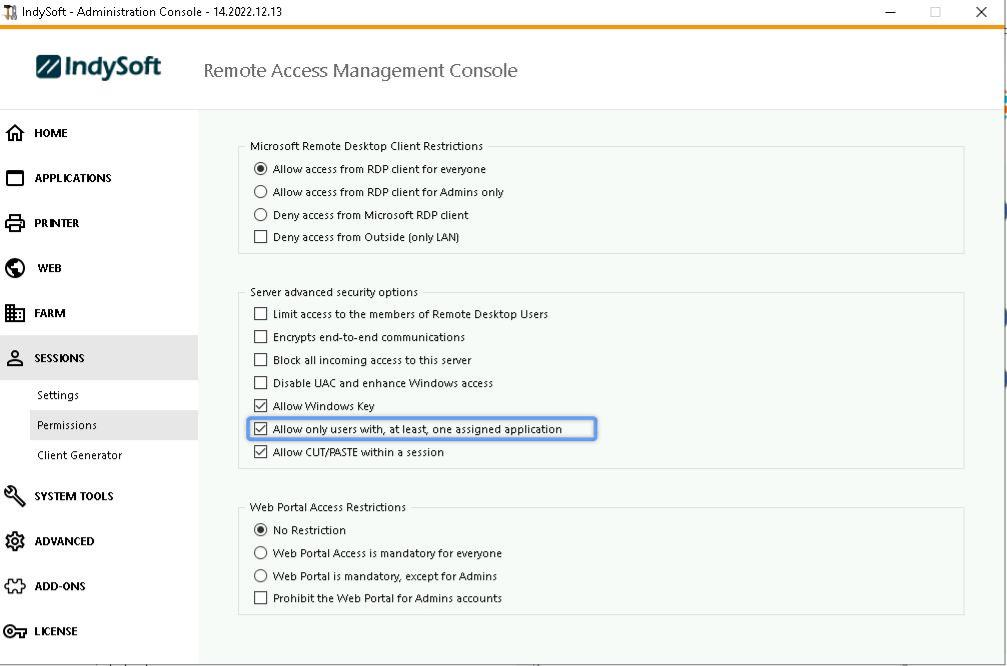Select Allow RDP client access for Admins only
The height and width of the screenshot is (666, 1007).
(260, 191)
